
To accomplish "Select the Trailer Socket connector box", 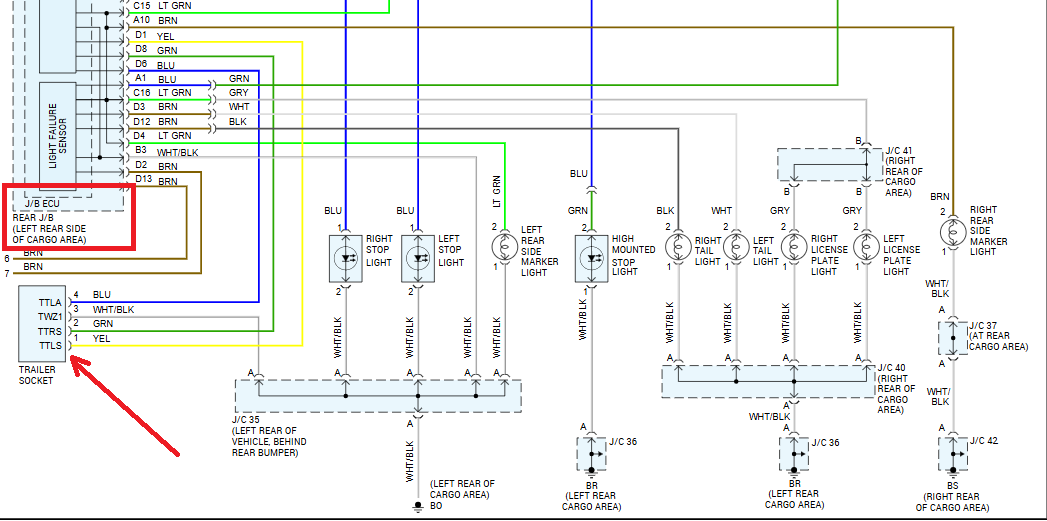I will (x=42, y=324).
